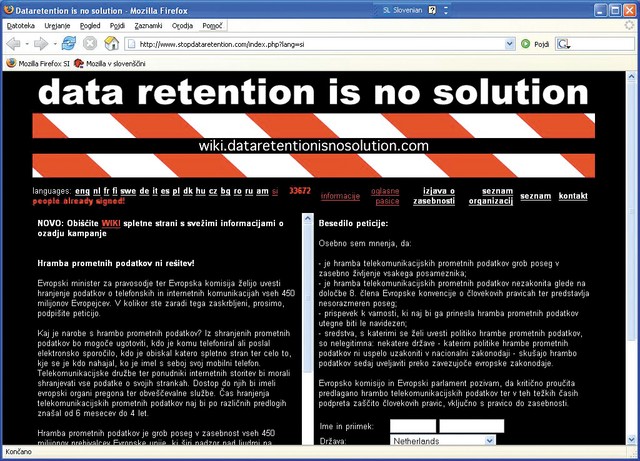The height and width of the screenshot is (461, 640).
Task: Click the standalone seznam link
Action: pos(536,196)
